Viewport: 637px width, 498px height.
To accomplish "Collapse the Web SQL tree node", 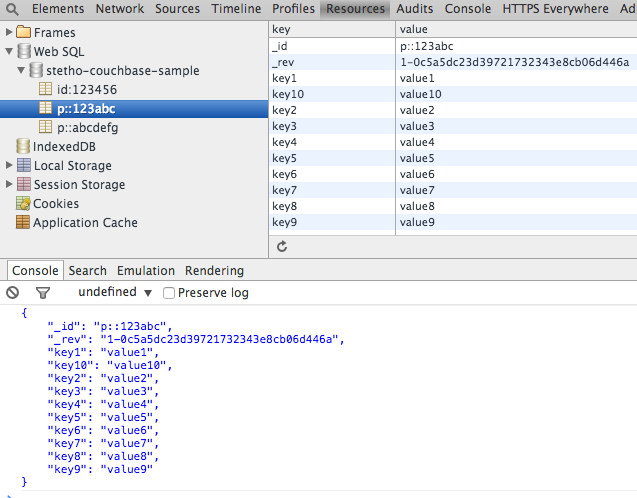I will point(9,51).
